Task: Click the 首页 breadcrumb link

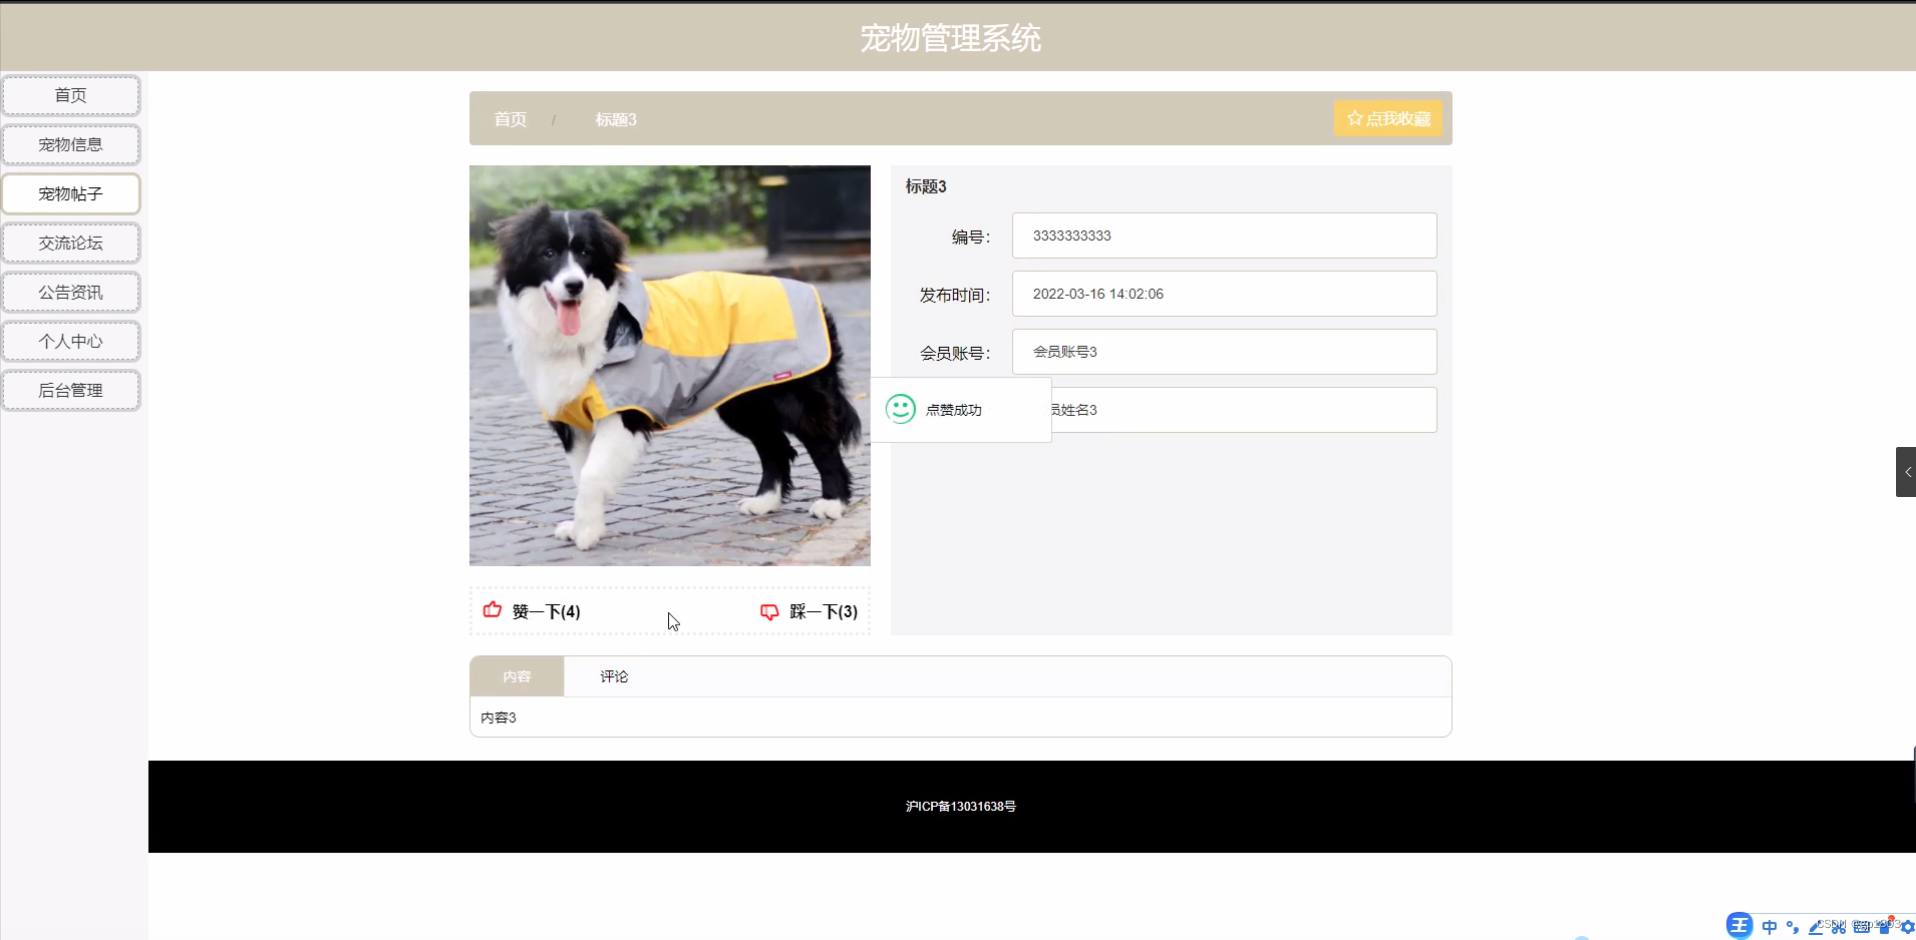Action: [508, 119]
